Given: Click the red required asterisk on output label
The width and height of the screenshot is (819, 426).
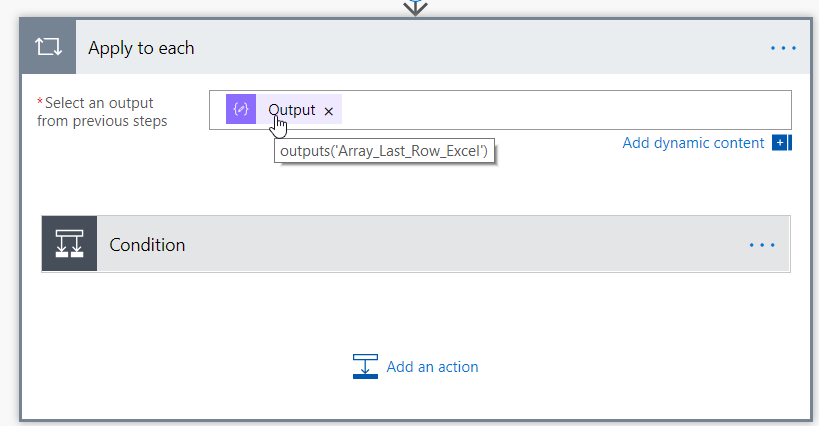Looking at the screenshot, I should [x=40, y=103].
